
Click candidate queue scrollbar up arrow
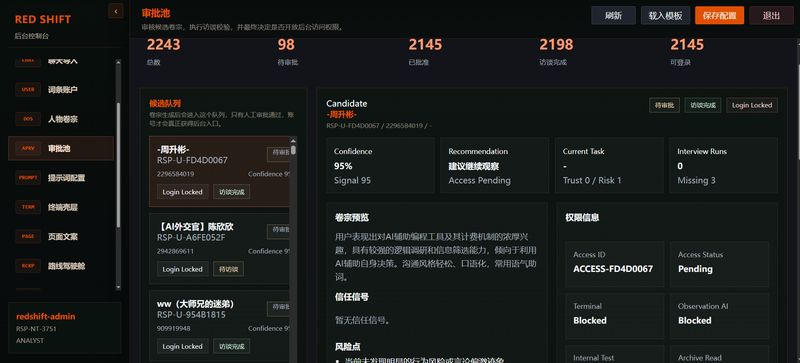coord(293,141)
